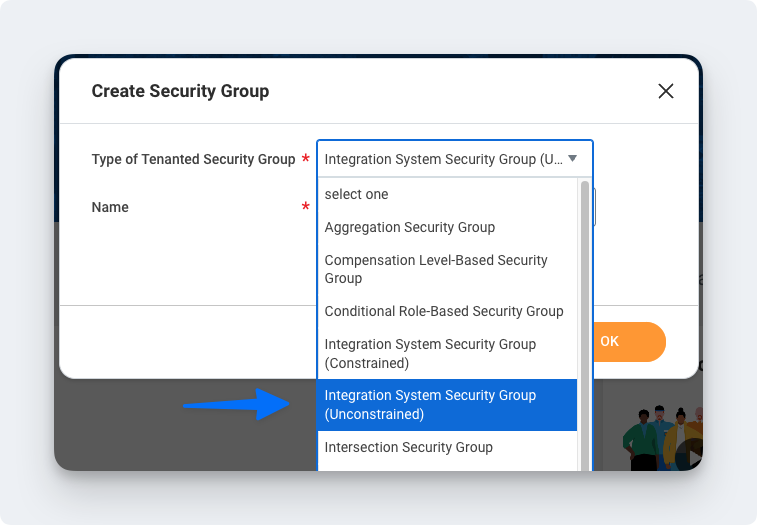Image resolution: width=757 pixels, height=525 pixels.
Task: Select Integration System Security Group (Unconstrained)
Action: point(430,405)
